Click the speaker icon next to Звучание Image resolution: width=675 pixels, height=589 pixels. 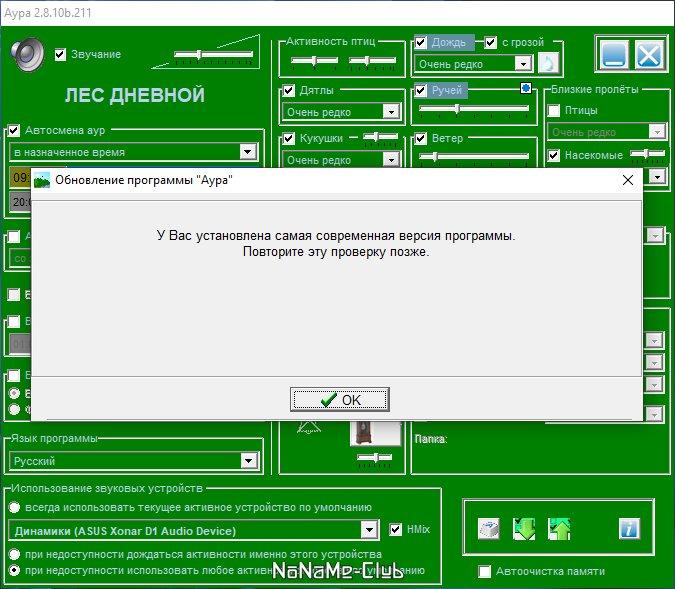tap(28, 54)
